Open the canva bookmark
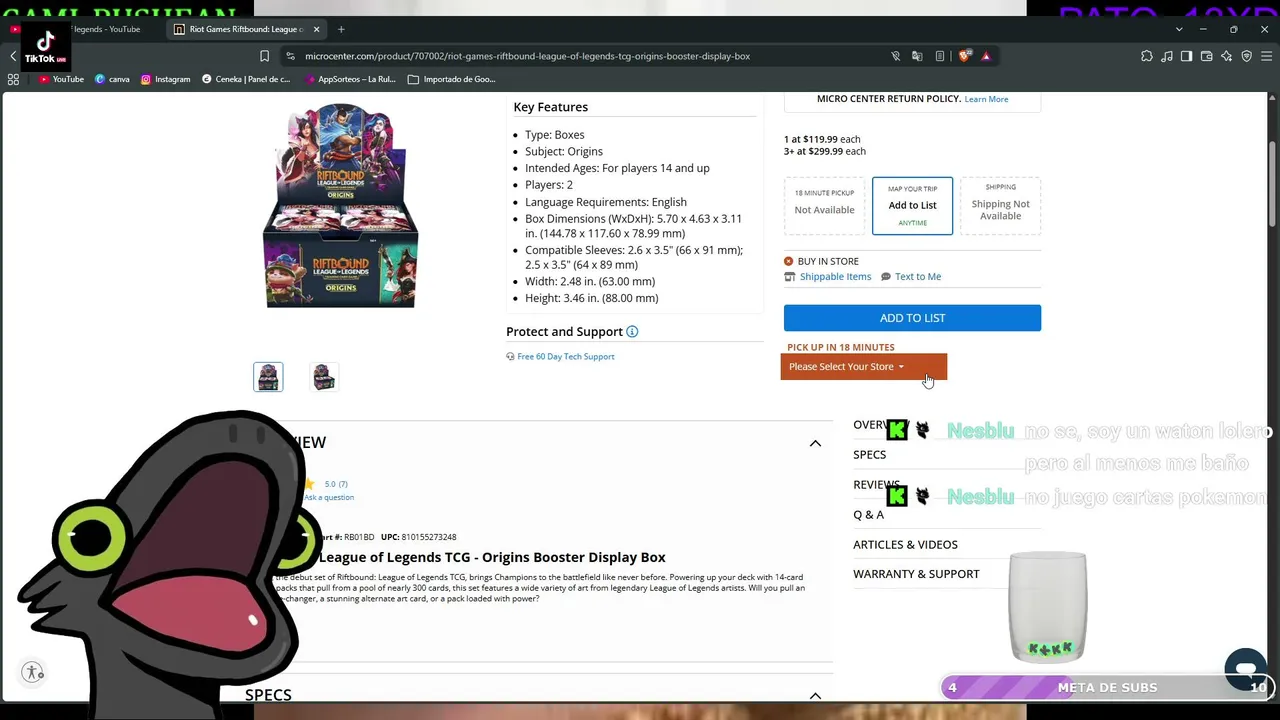1280x720 pixels. [x=112, y=79]
